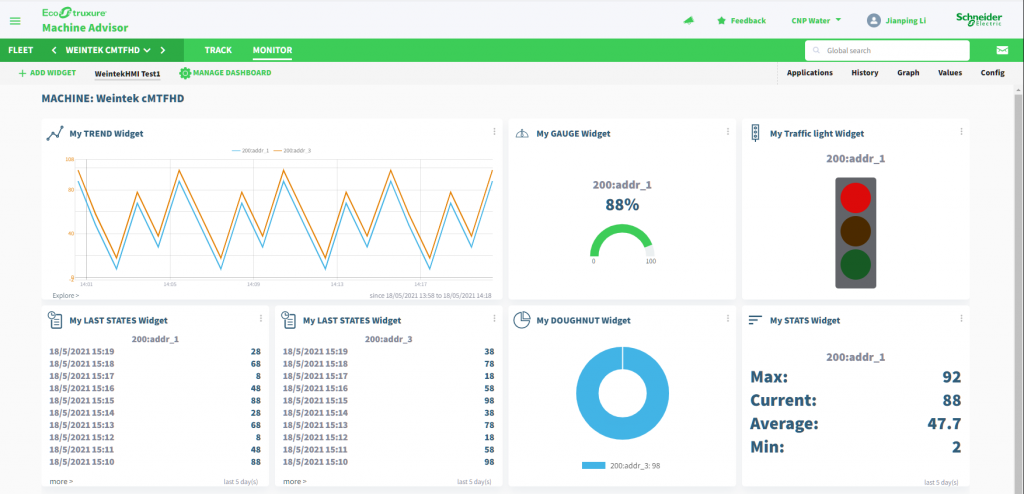Switch to the TRACK tab
This screenshot has width=1024, height=494.
tap(218, 50)
